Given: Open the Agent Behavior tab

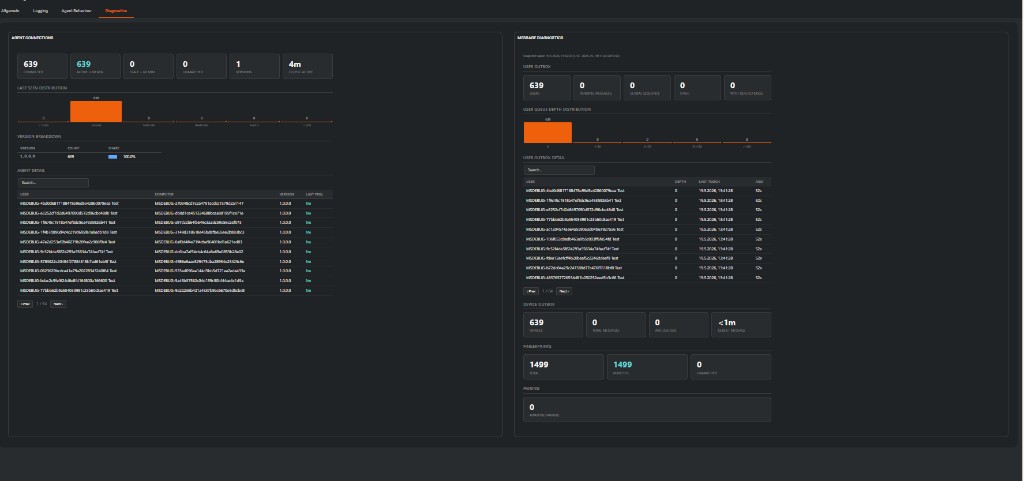Looking at the screenshot, I should click(76, 11).
